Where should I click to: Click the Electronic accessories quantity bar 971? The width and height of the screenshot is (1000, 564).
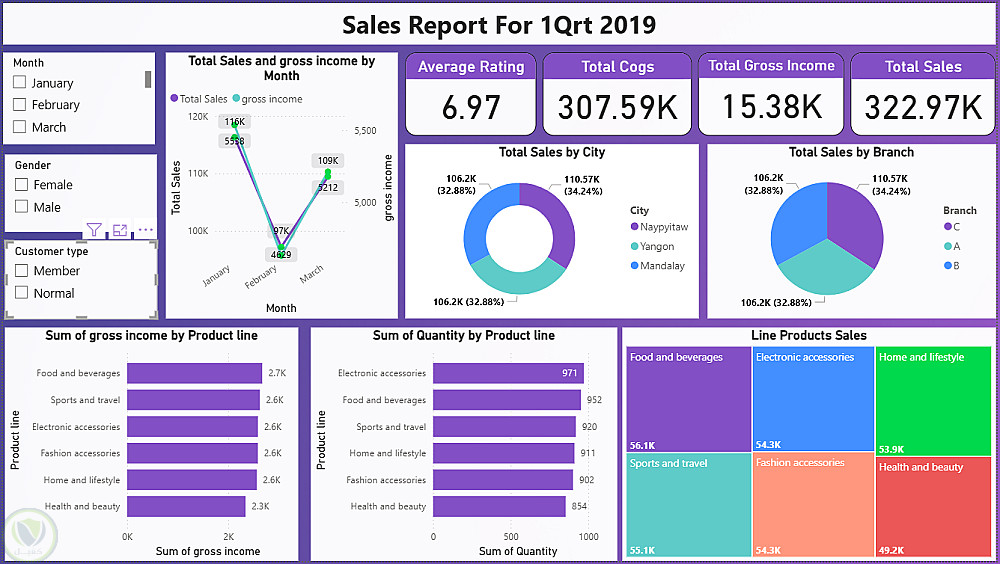point(508,373)
